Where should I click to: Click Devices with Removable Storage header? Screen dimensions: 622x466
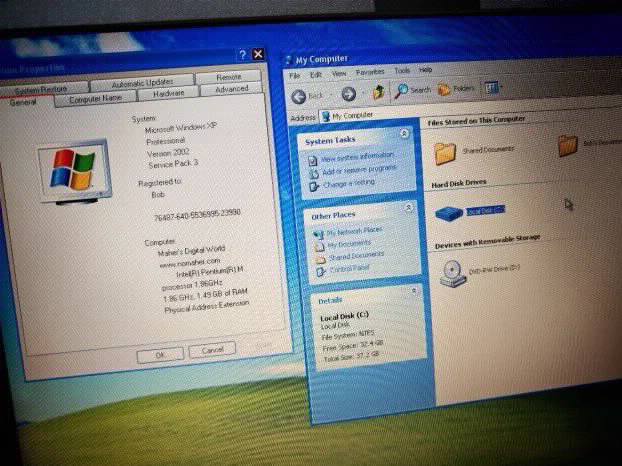(488, 241)
